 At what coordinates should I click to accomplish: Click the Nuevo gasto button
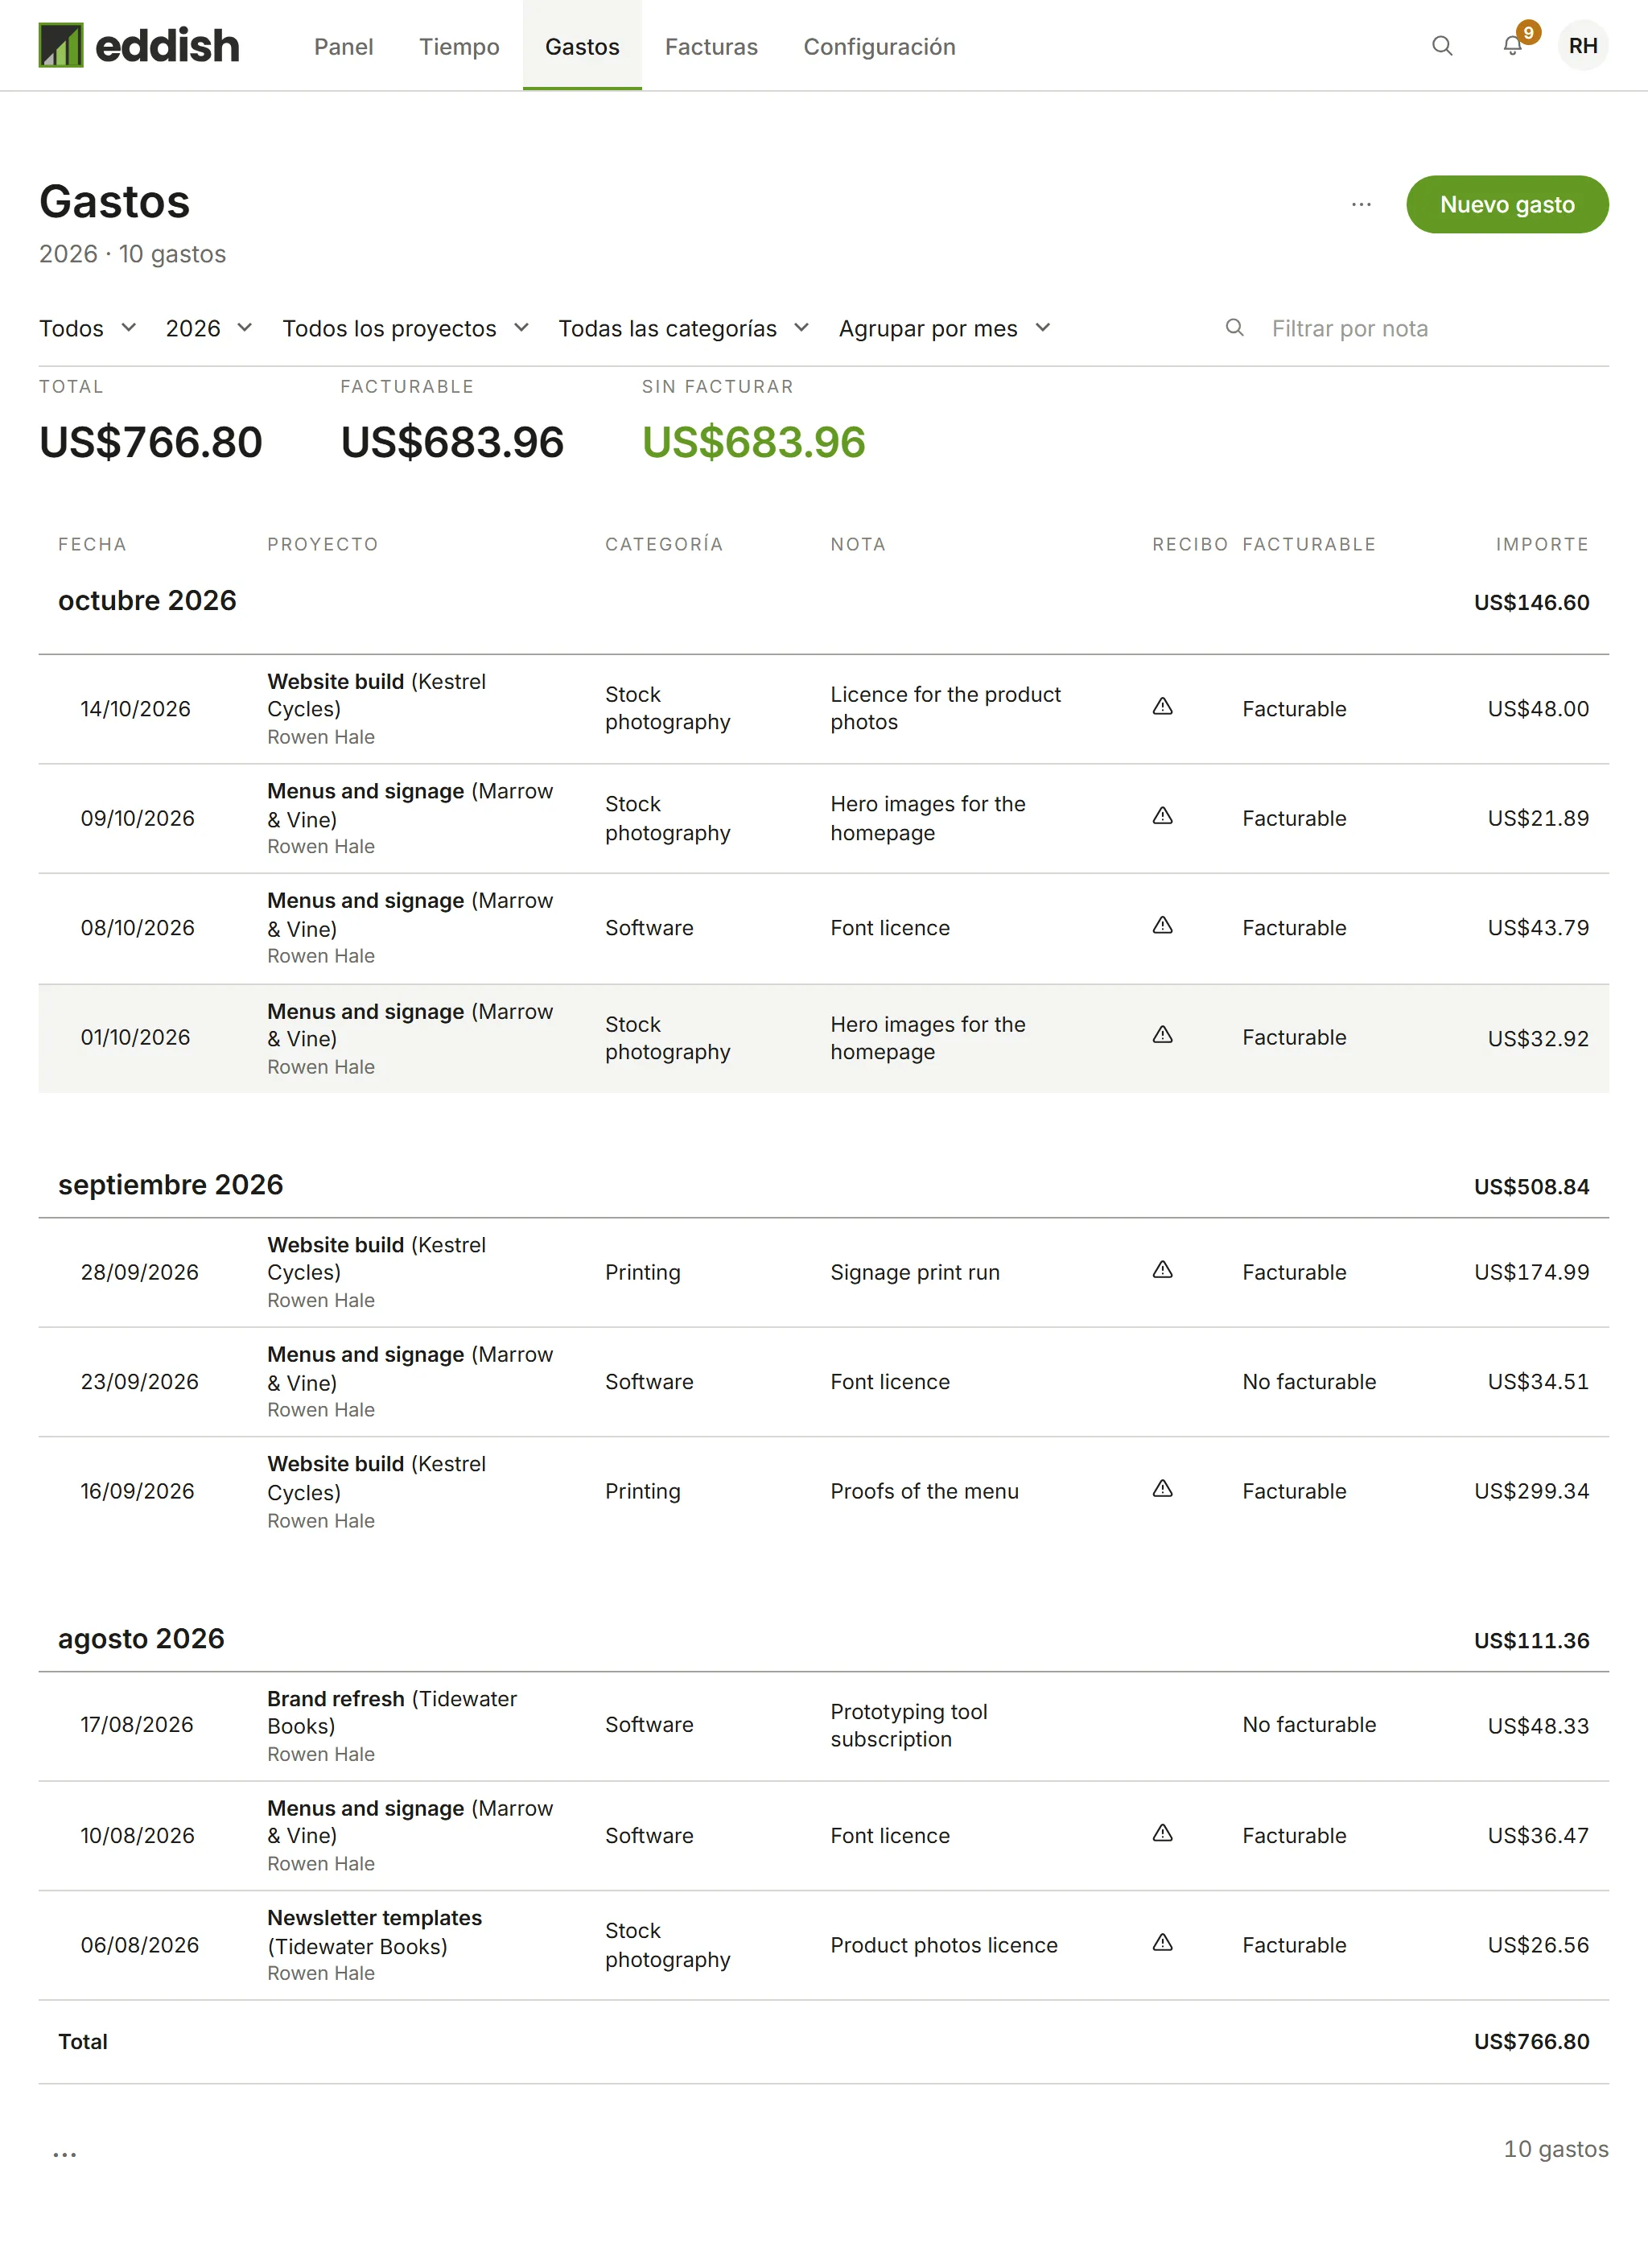pyautogui.click(x=1507, y=205)
